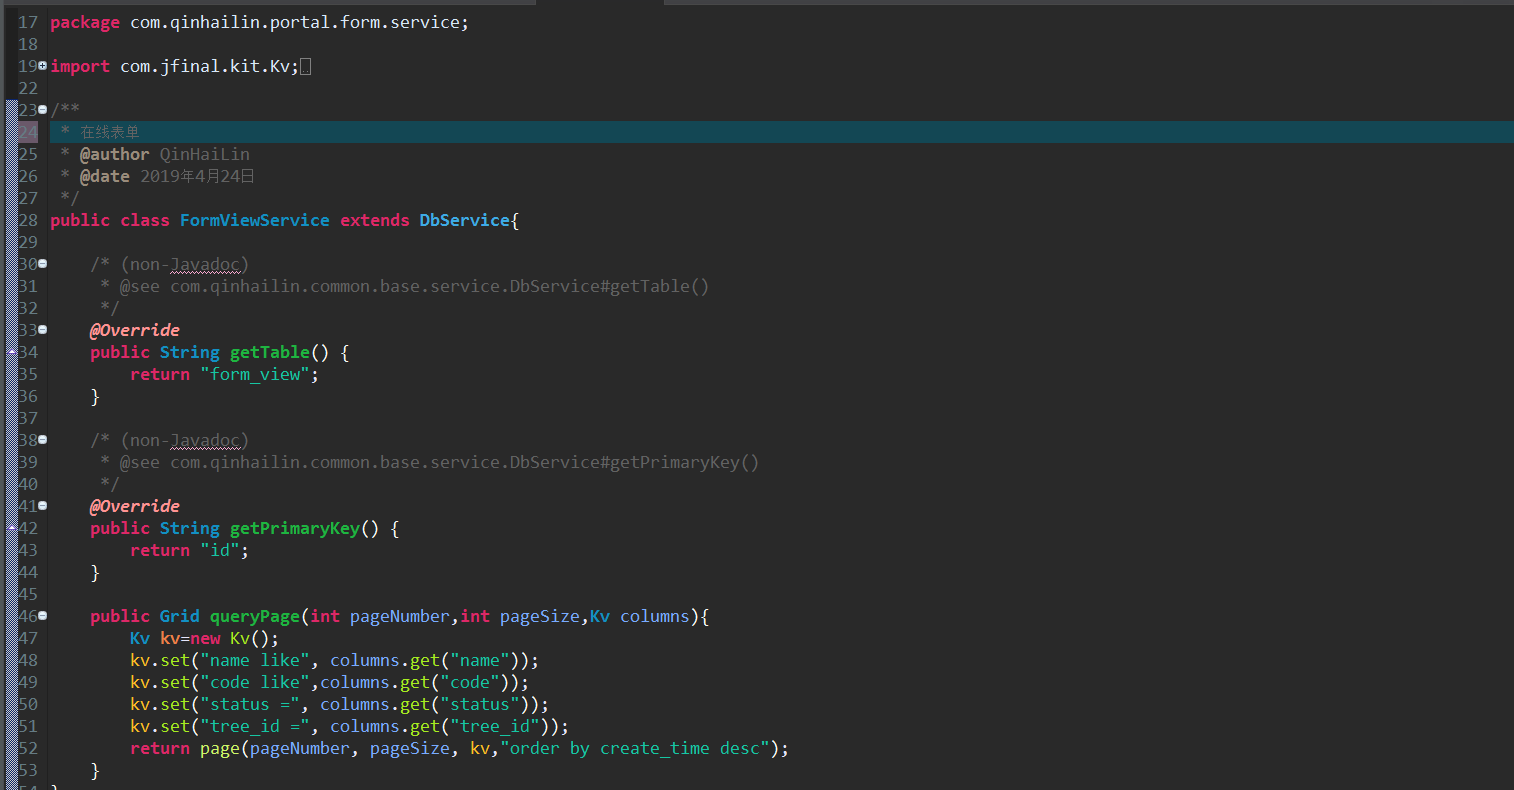The image size is (1514, 790).
Task: Collapse the getTable method at line 33
Action: click(x=42, y=330)
